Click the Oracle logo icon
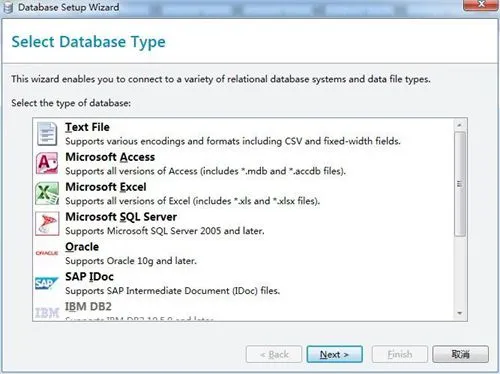The image size is (500, 374). pos(47,253)
